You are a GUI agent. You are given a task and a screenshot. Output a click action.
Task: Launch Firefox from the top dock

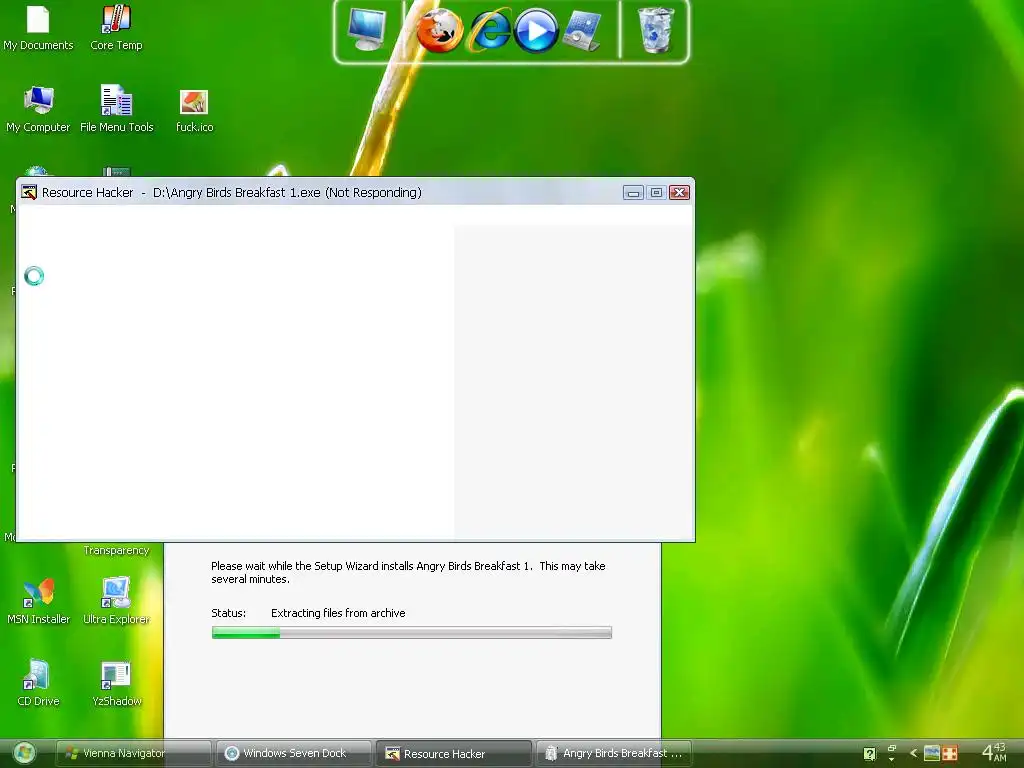440,30
